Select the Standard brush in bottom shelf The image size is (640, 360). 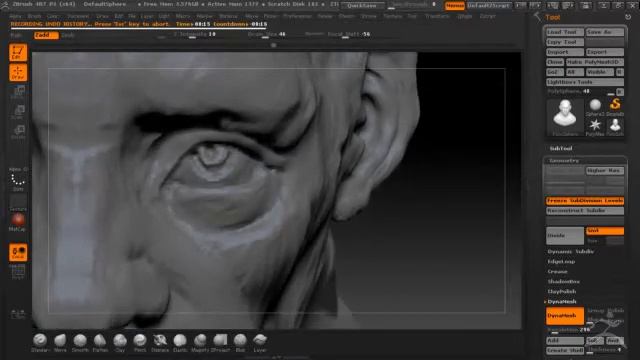[x=40, y=342]
